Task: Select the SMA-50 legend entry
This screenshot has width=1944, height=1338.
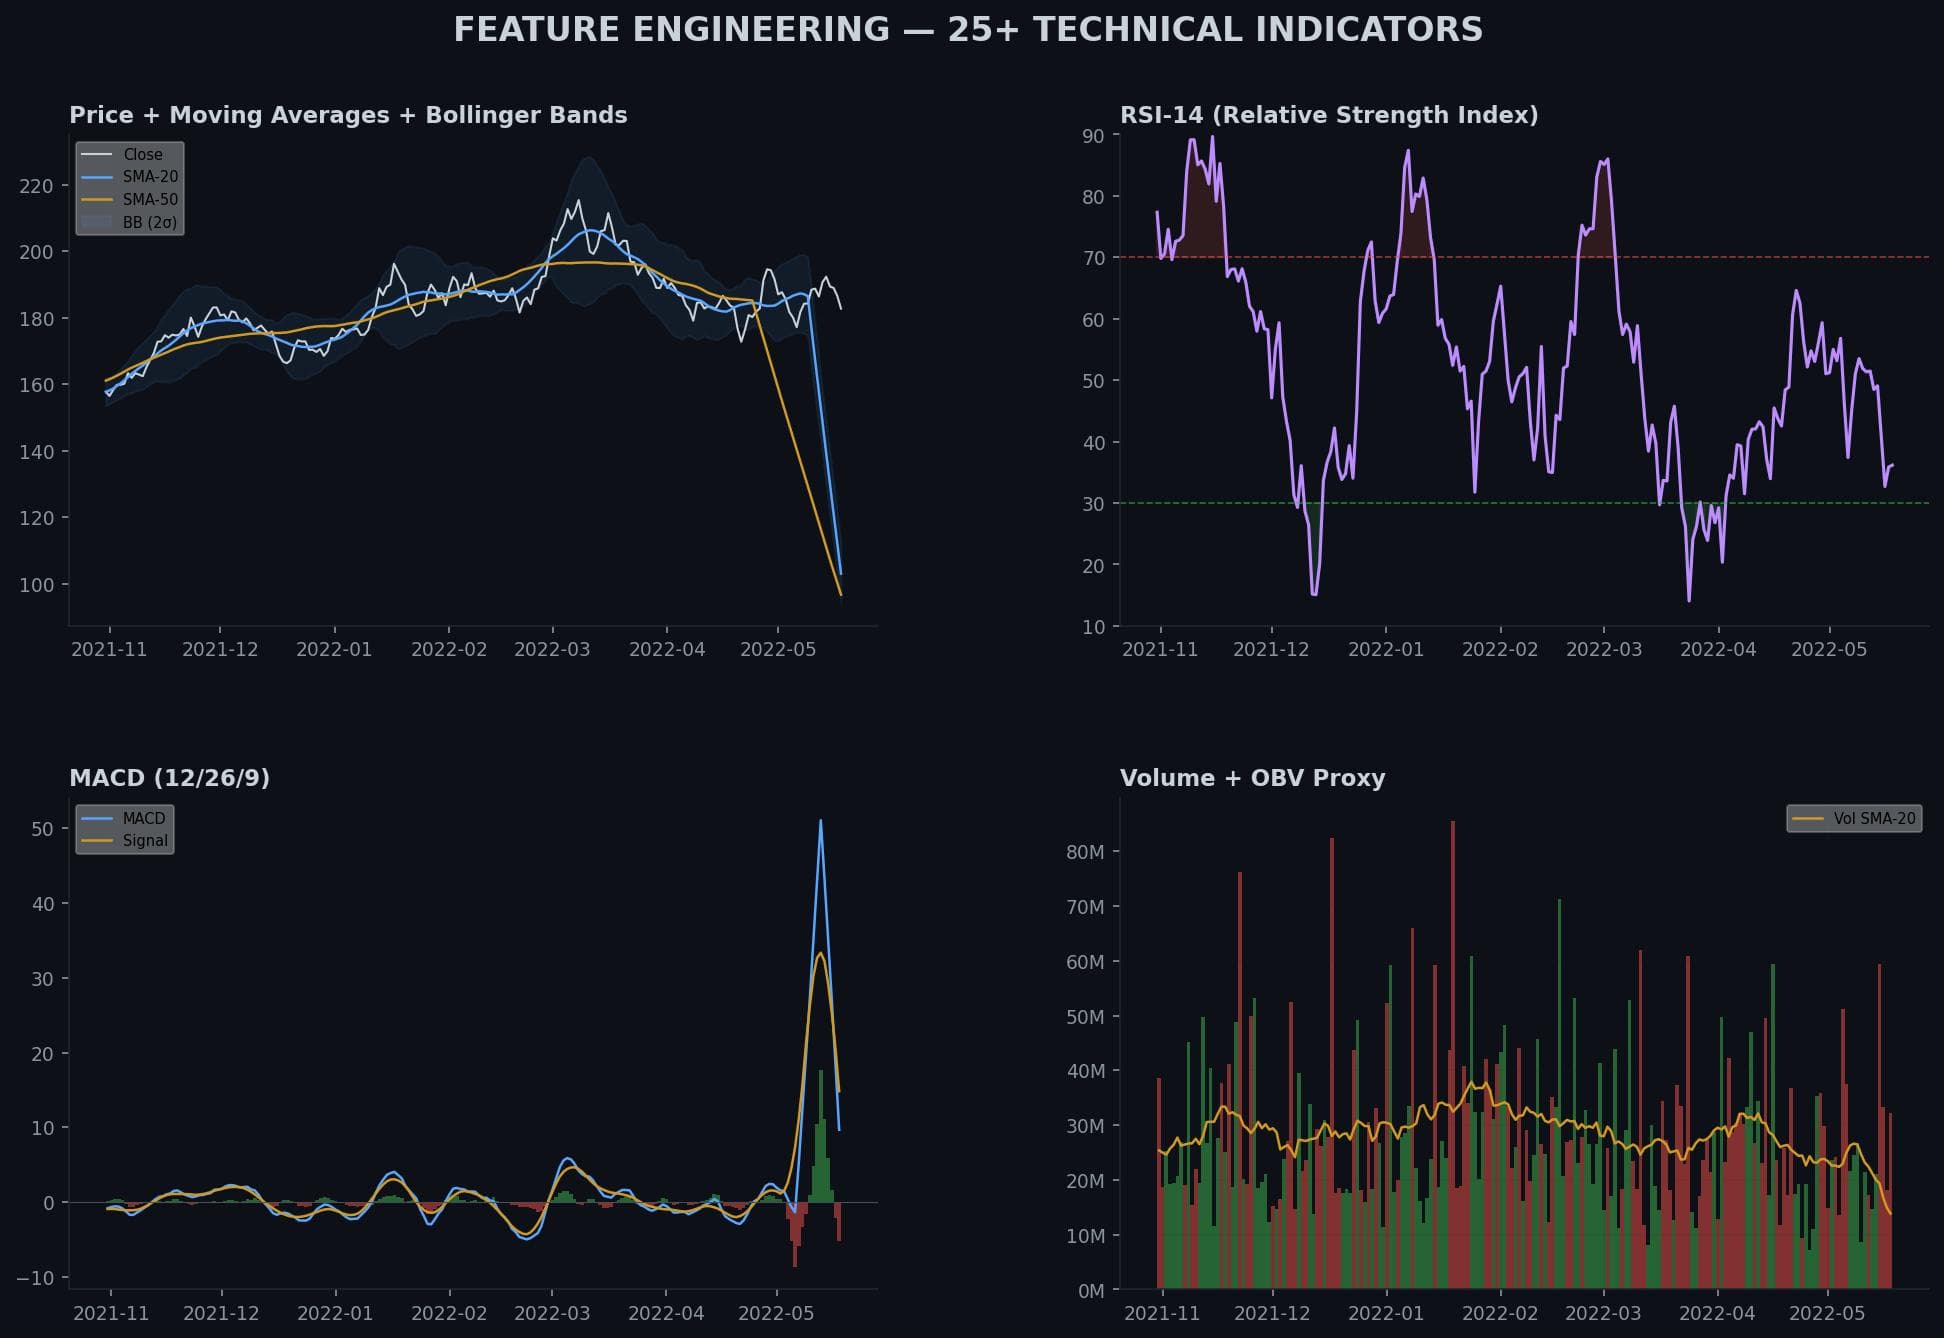Action: pos(150,200)
